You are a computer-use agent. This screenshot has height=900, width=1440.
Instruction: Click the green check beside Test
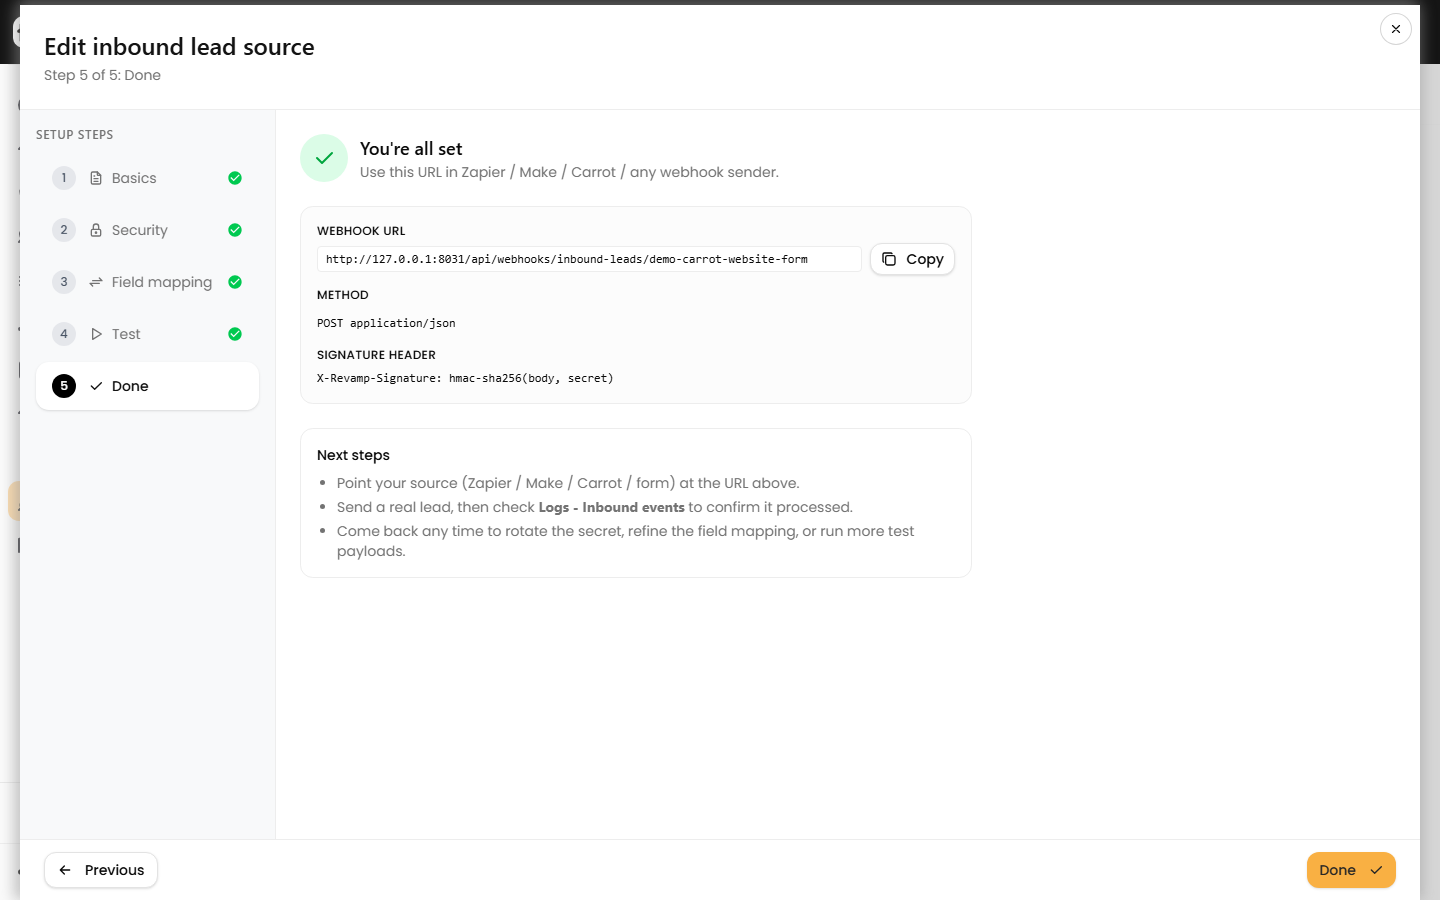click(235, 334)
